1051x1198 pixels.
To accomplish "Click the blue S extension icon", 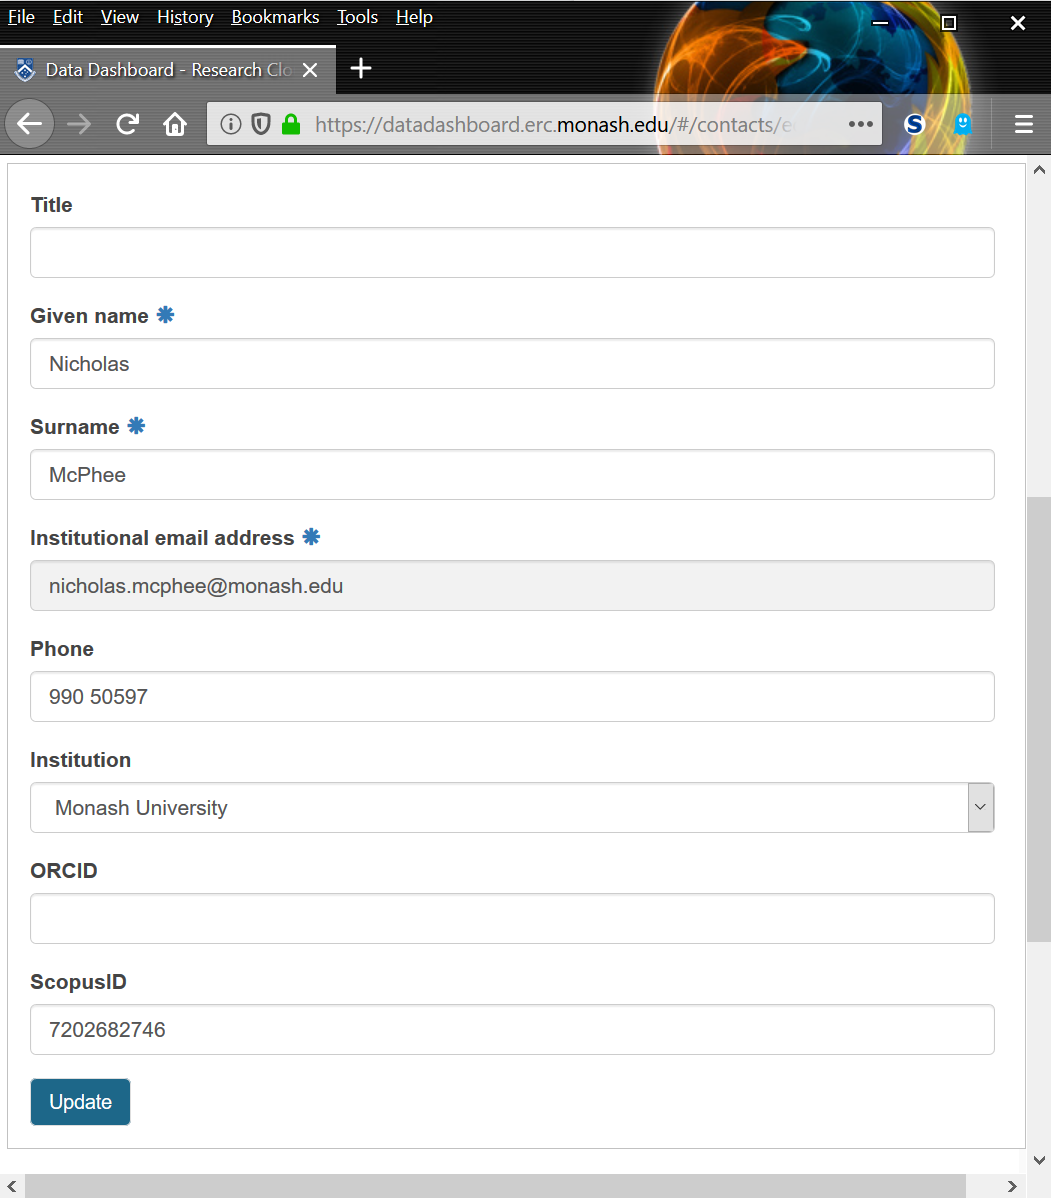I will click(914, 124).
